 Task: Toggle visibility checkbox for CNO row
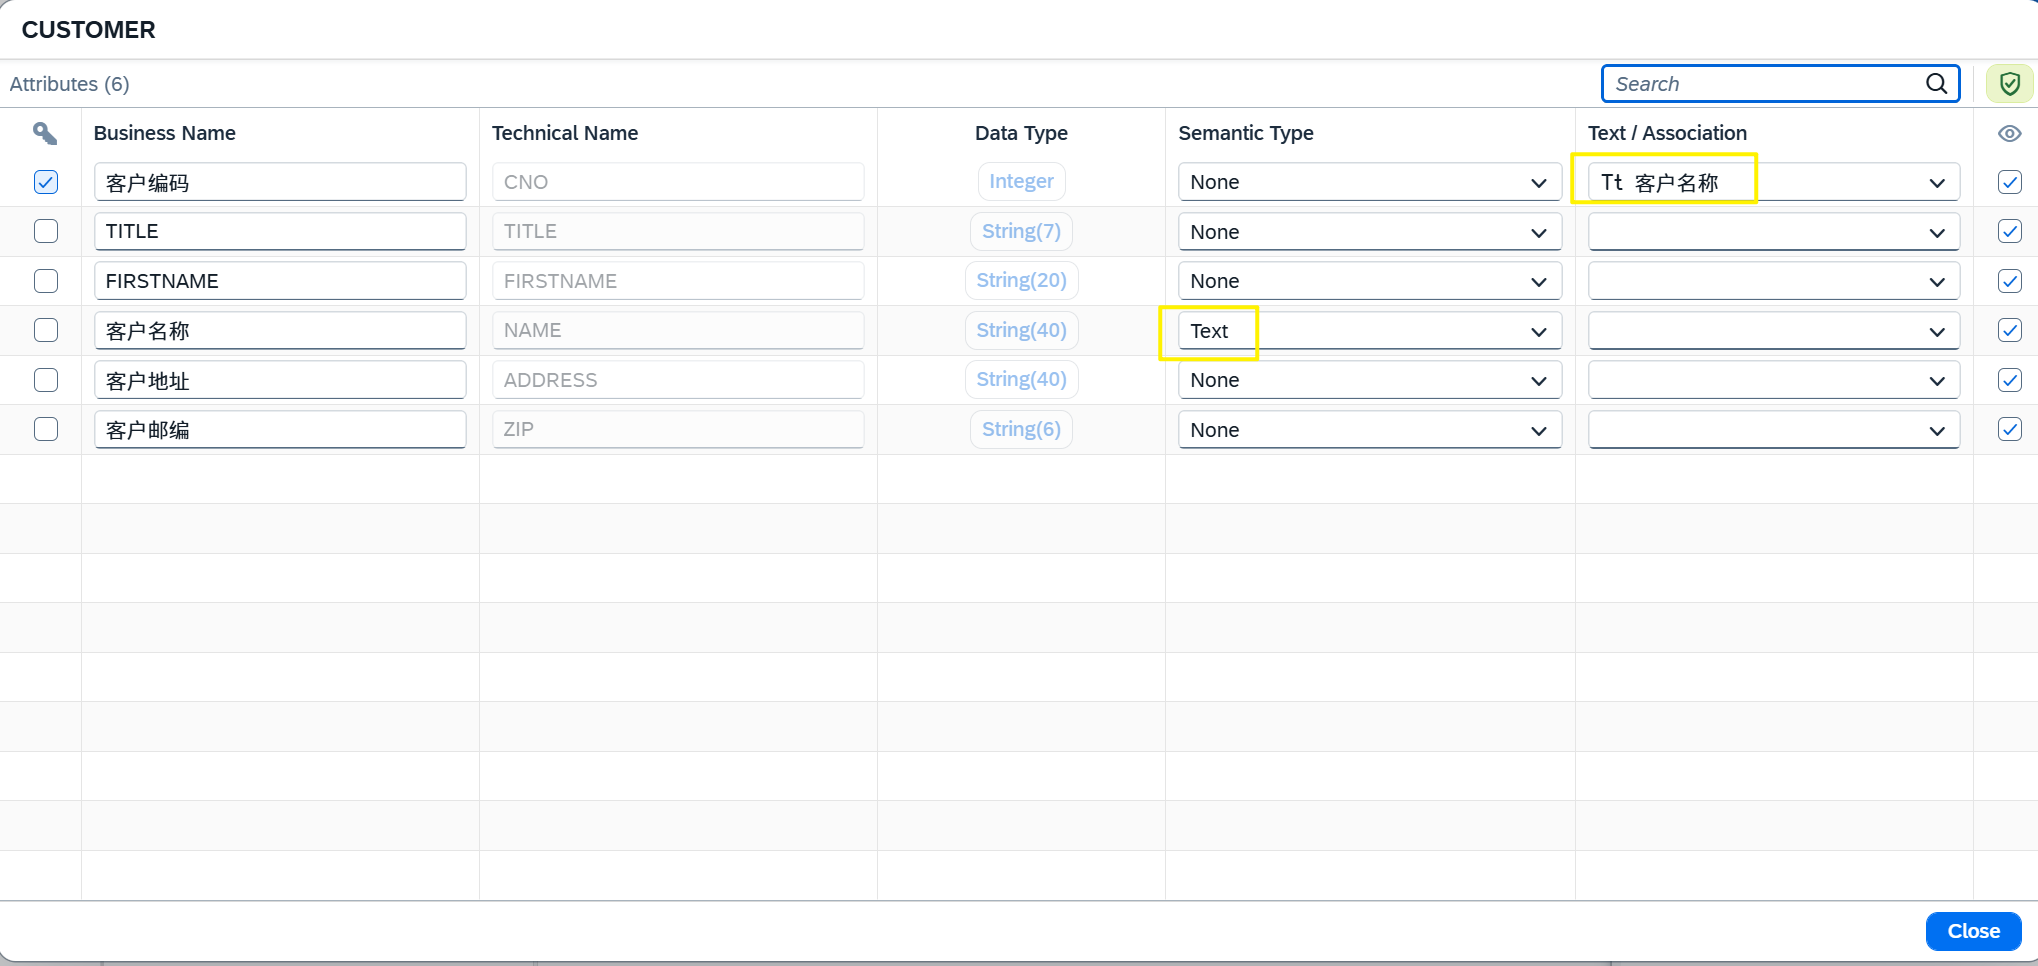pos(2009,182)
